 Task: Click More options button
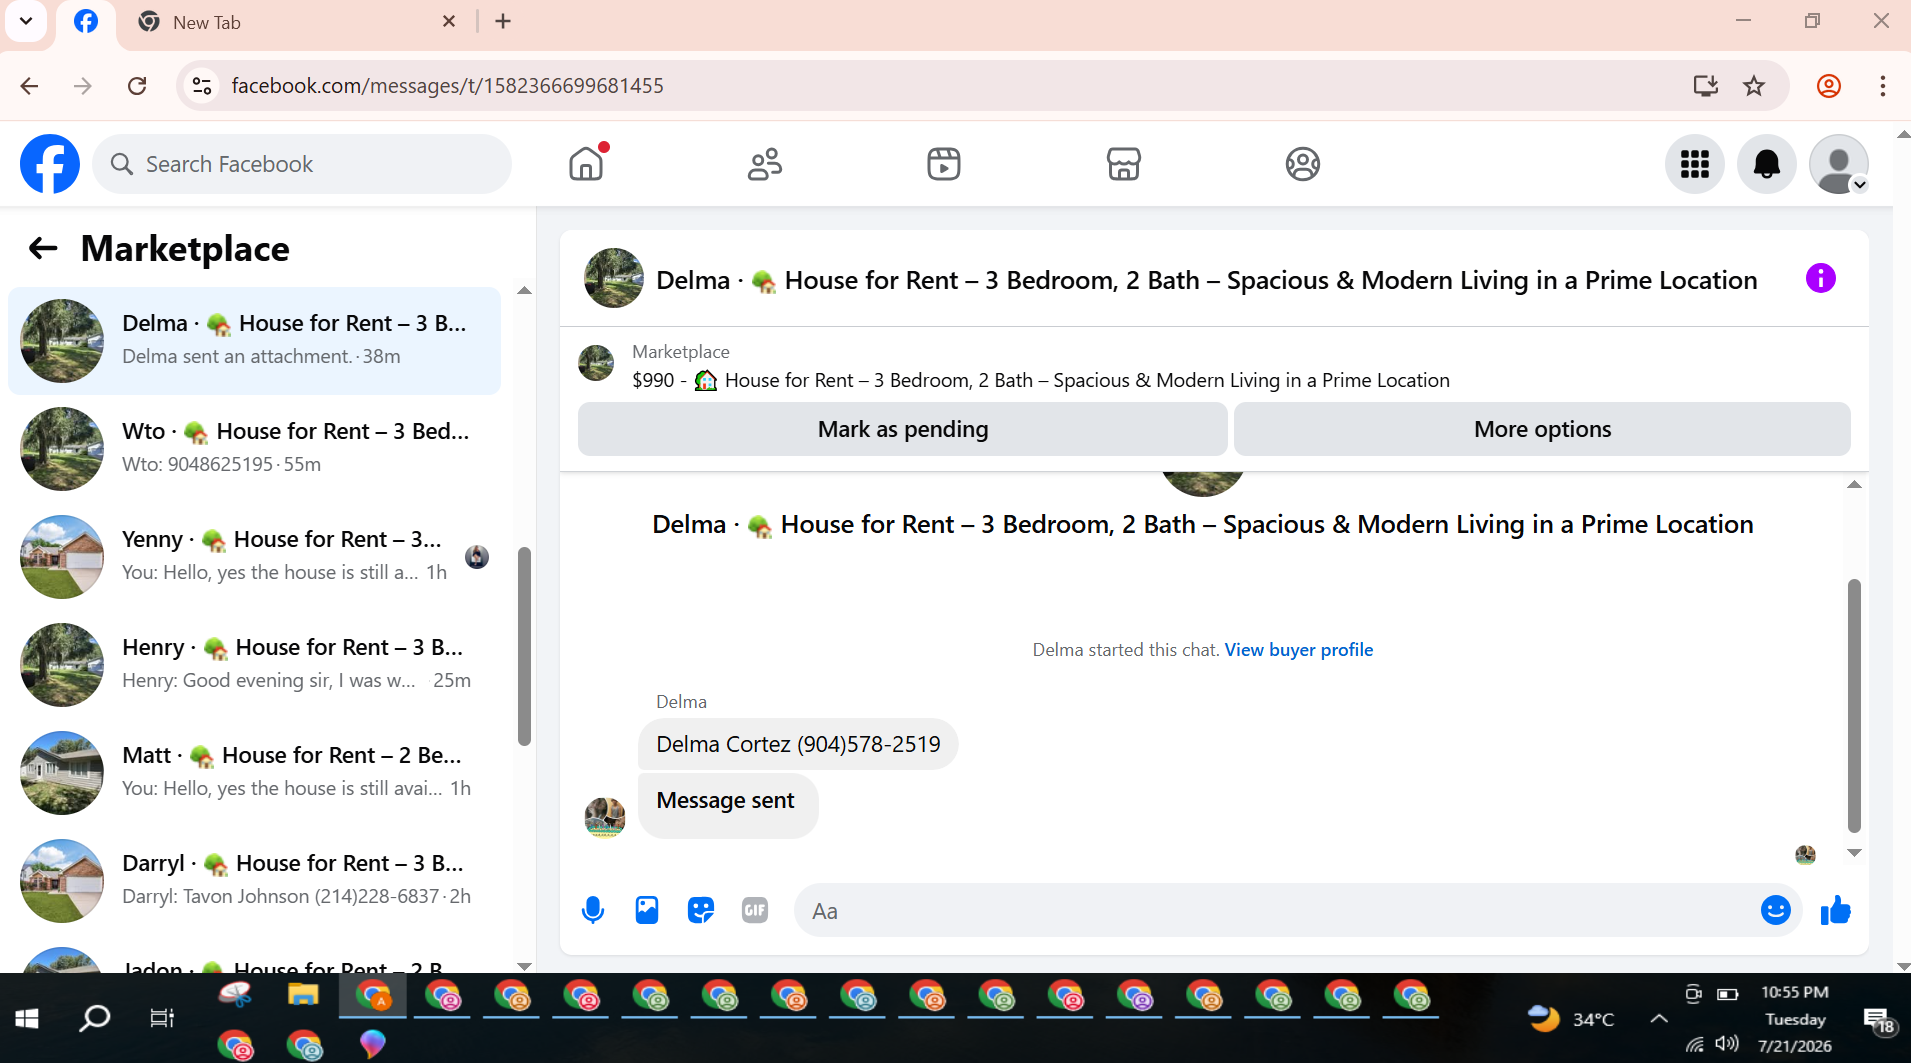tap(1542, 429)
